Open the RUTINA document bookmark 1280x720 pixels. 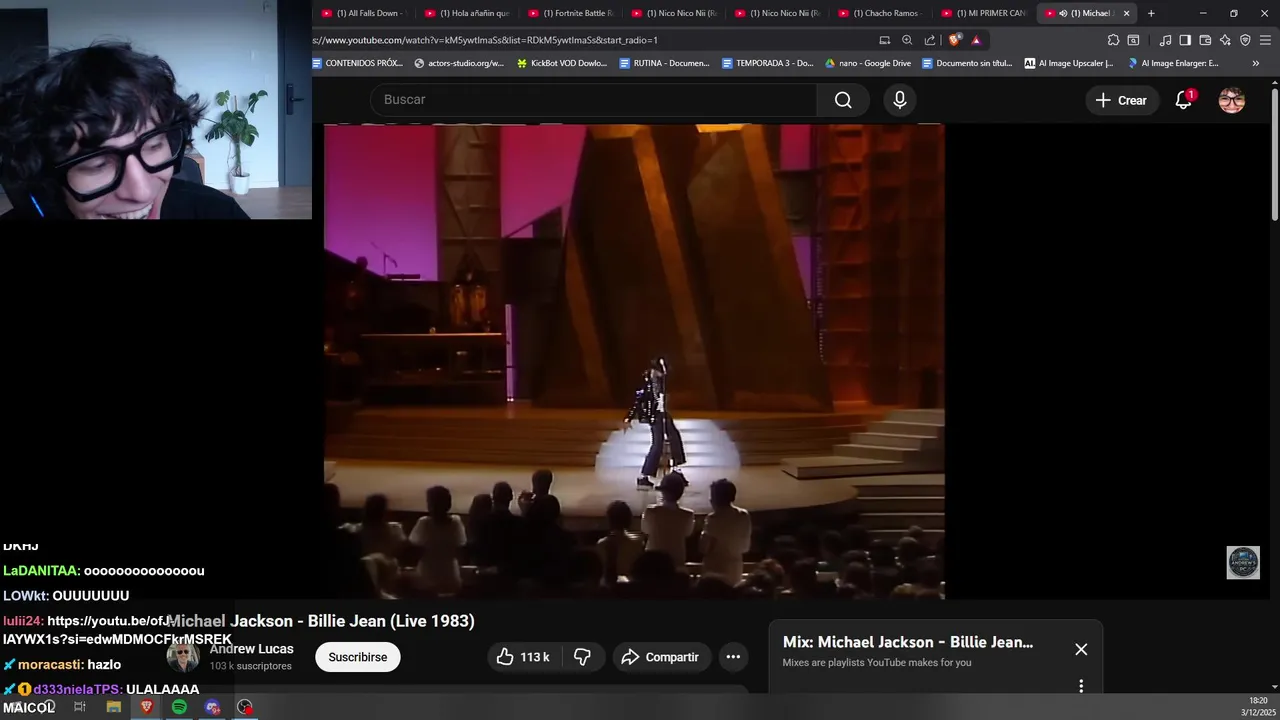(664, 63)
